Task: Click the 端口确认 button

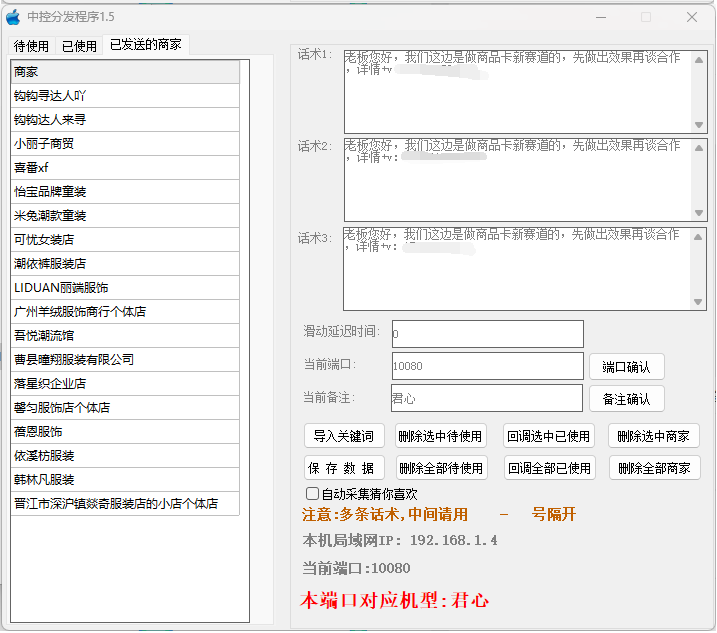Action: tap(626, 367)
